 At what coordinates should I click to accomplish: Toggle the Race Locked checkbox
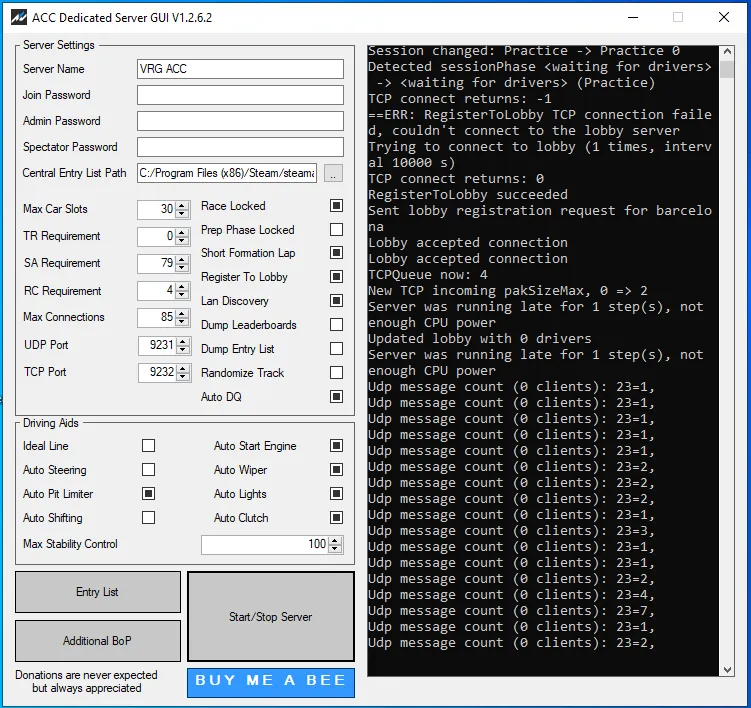coord(337,206)
